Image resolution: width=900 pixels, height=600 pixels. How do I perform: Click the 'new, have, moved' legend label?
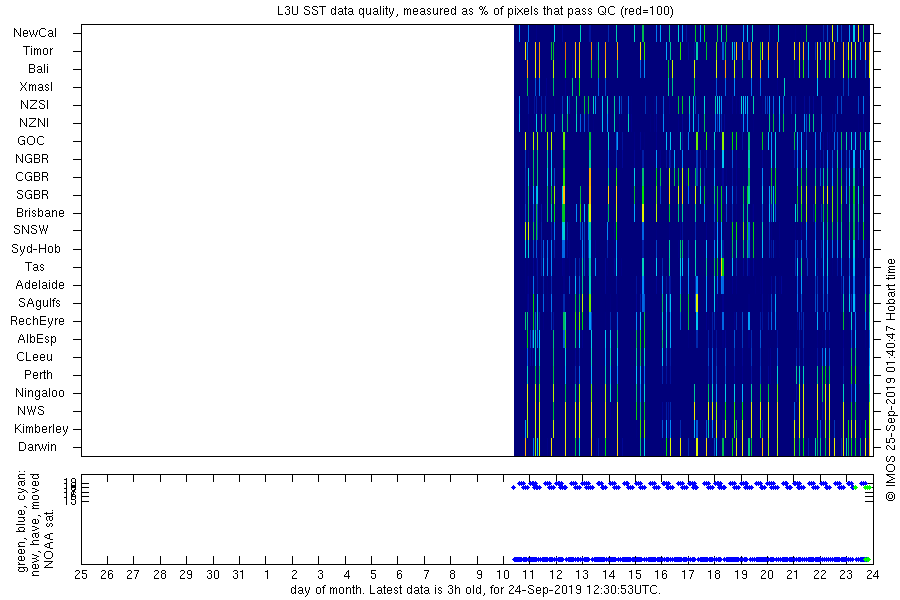click(35, 525)
